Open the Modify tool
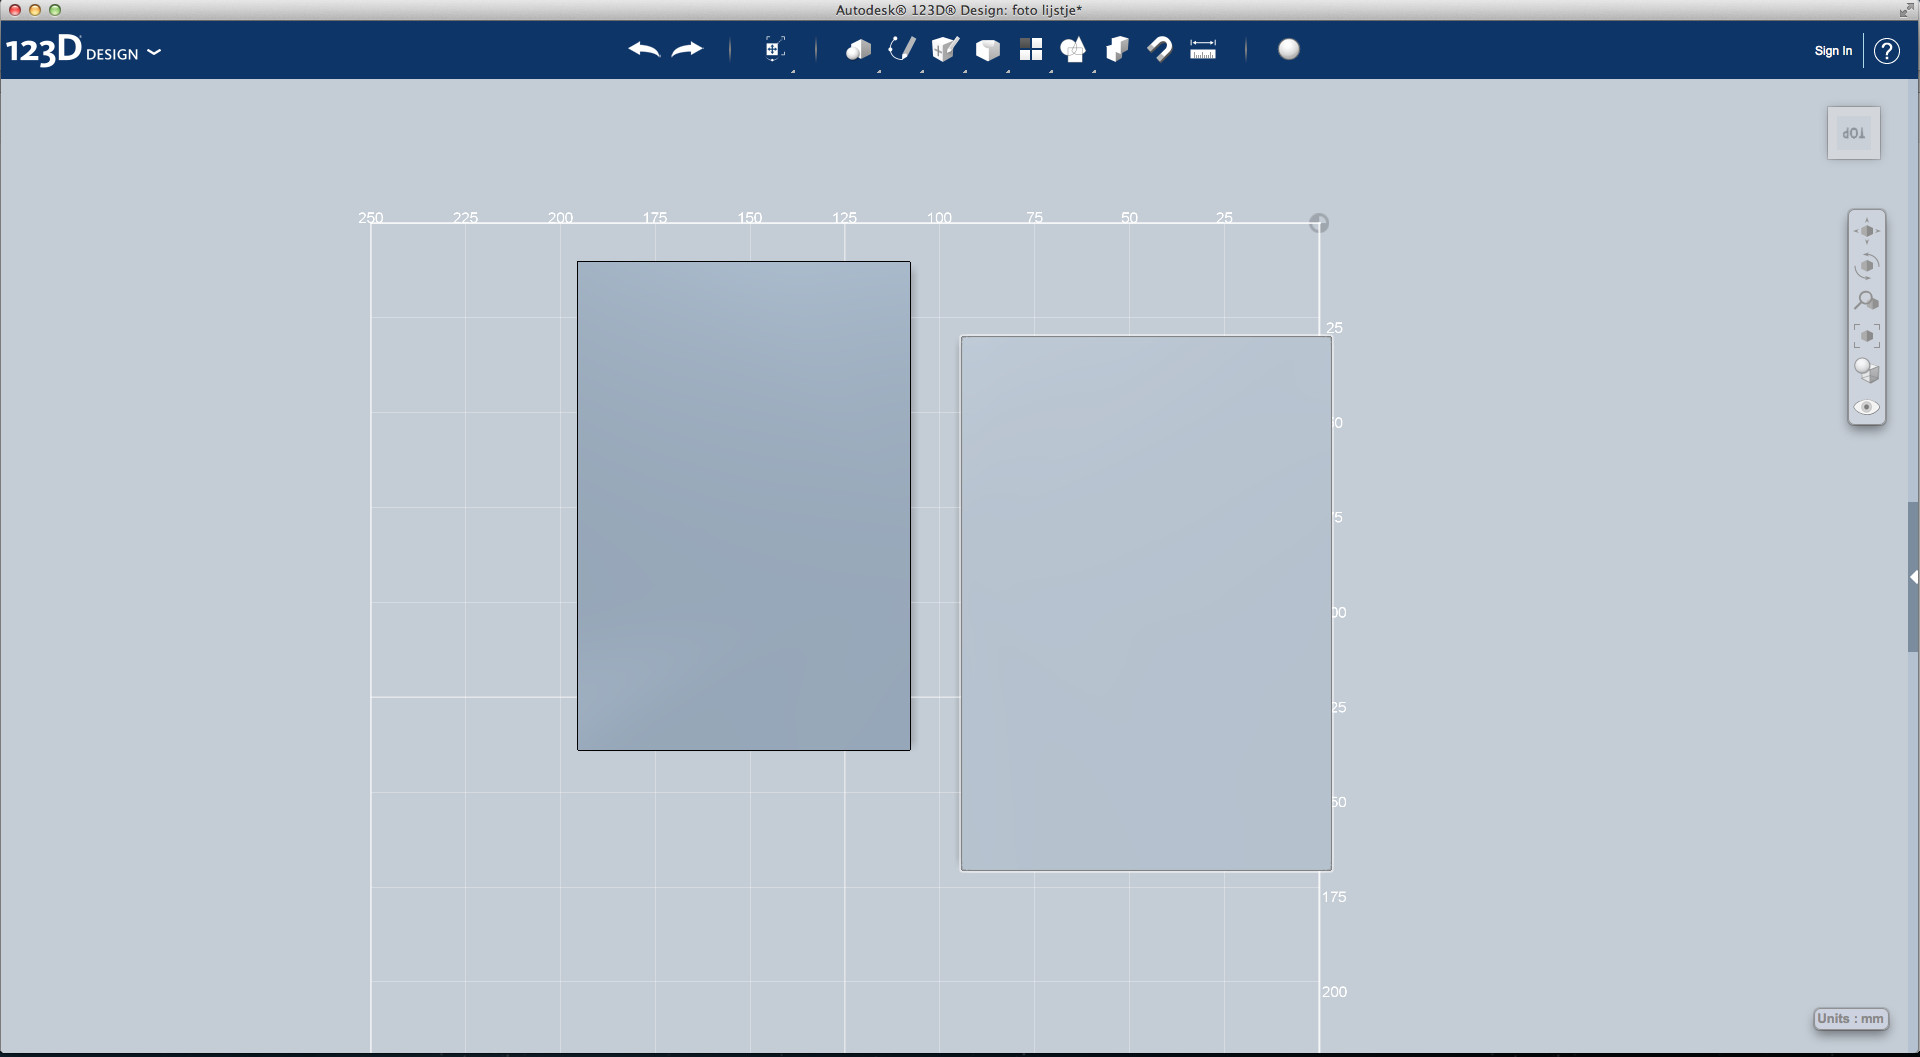The width and height of the screenshot is (1920, 1057). (x=988, y=50)
